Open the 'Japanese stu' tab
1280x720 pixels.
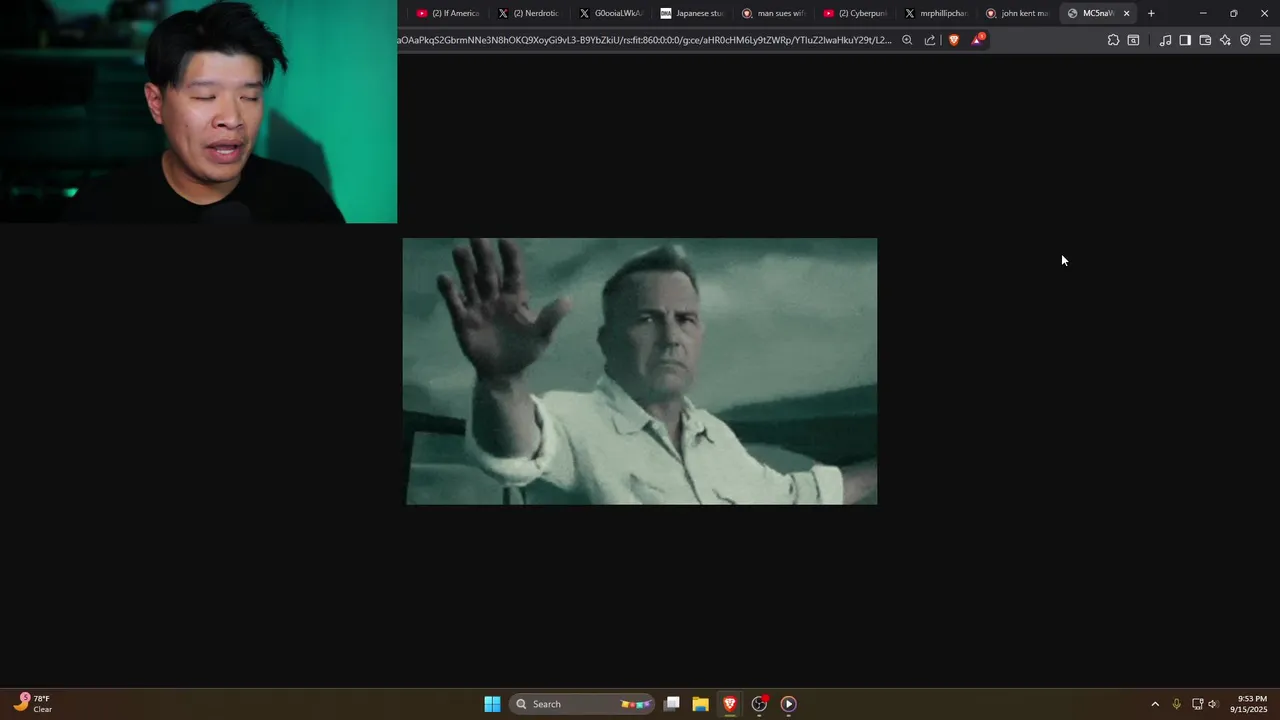[x=691, y=13]
